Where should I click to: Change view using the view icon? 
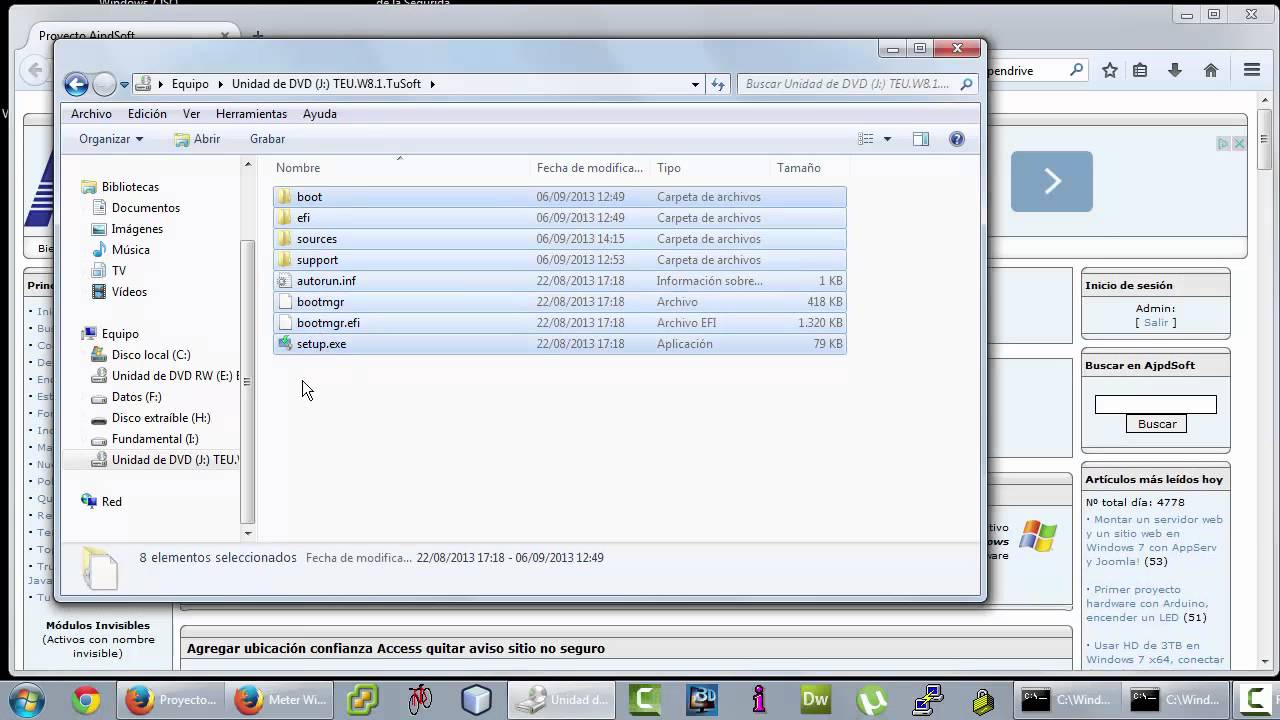tap(866, 139)
